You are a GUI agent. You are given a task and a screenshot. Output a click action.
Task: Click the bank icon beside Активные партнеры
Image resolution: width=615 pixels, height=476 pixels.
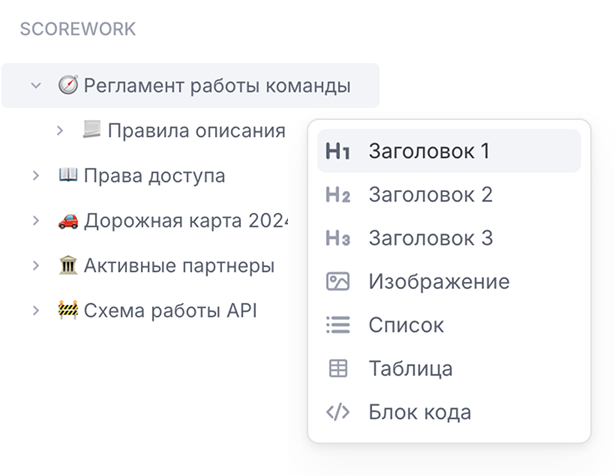[68, 266]
